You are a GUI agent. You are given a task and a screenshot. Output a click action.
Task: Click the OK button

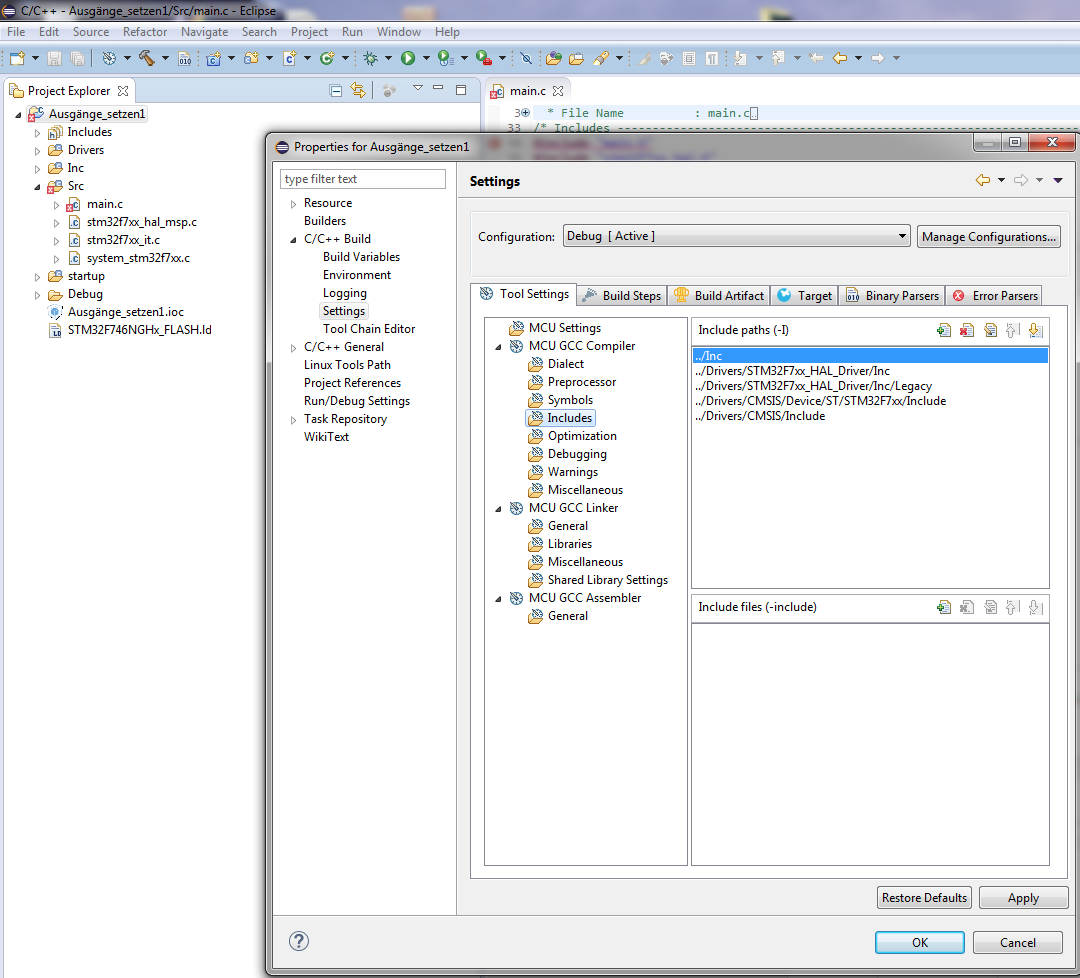click(x=920, y=942)
